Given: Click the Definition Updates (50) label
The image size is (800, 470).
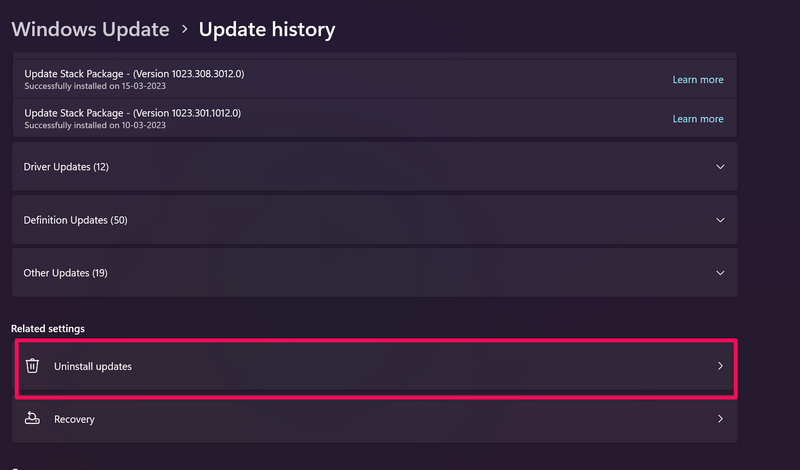Looking at the screenshot, I should pos(75,220).
